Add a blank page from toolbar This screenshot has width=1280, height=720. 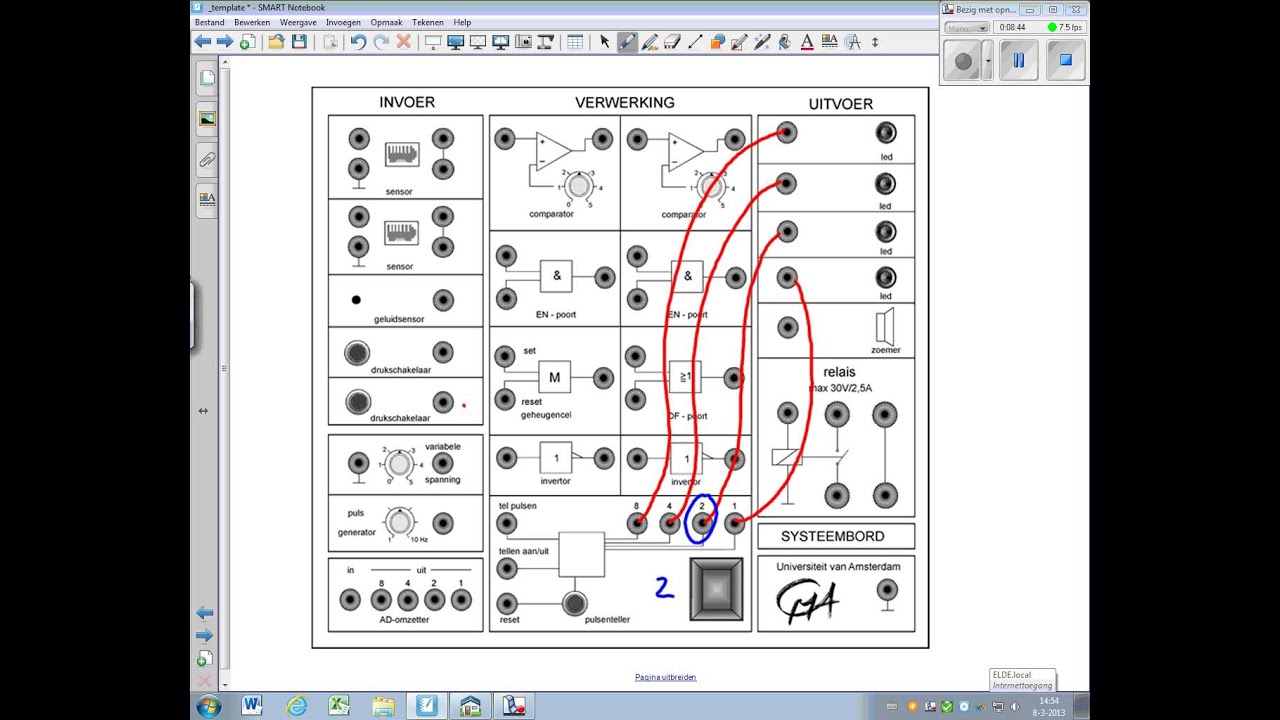pyautogui.click(x=247, y=42)
